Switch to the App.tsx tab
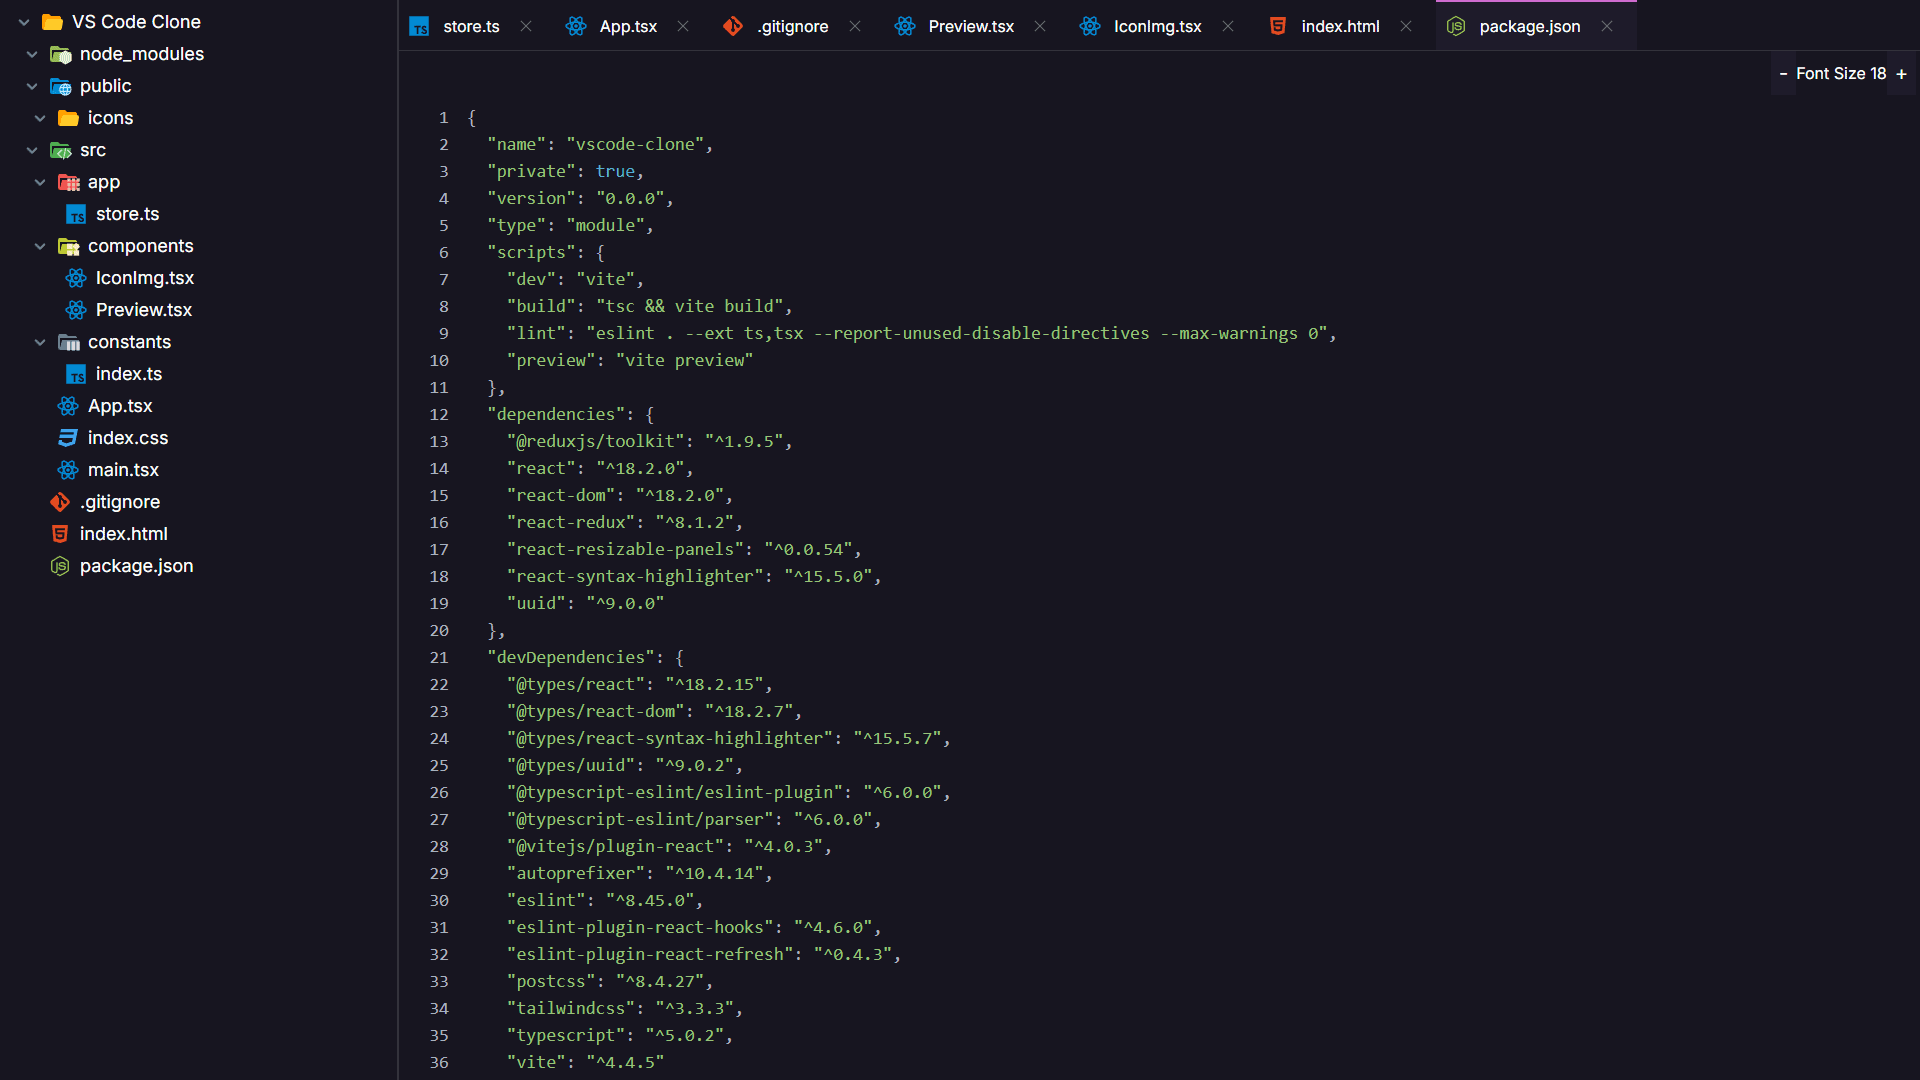Viewport: 1920px width, 1080px height. [628, 26]
